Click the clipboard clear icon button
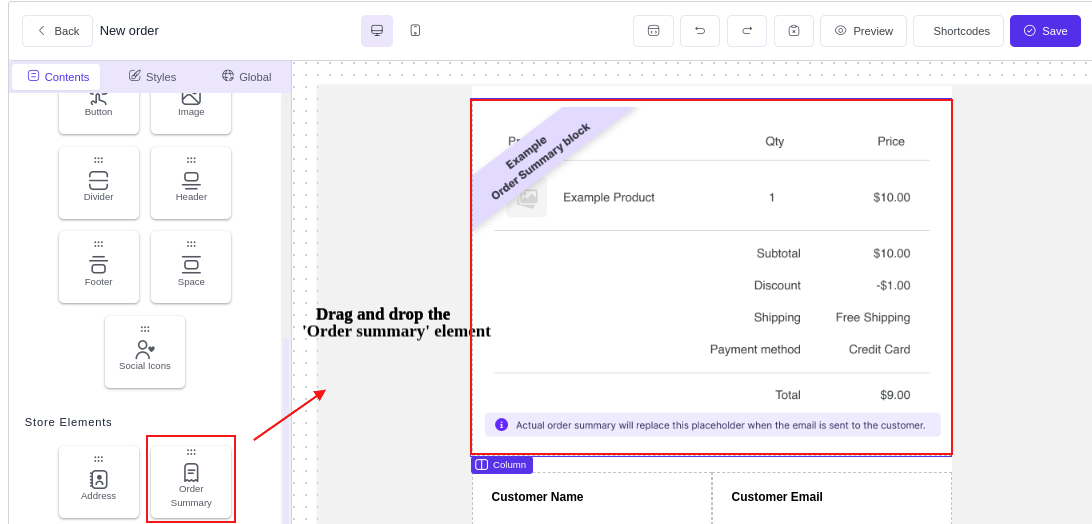Image resolution: width=1092 pixels, height=524 pixels. coord(794,31)
